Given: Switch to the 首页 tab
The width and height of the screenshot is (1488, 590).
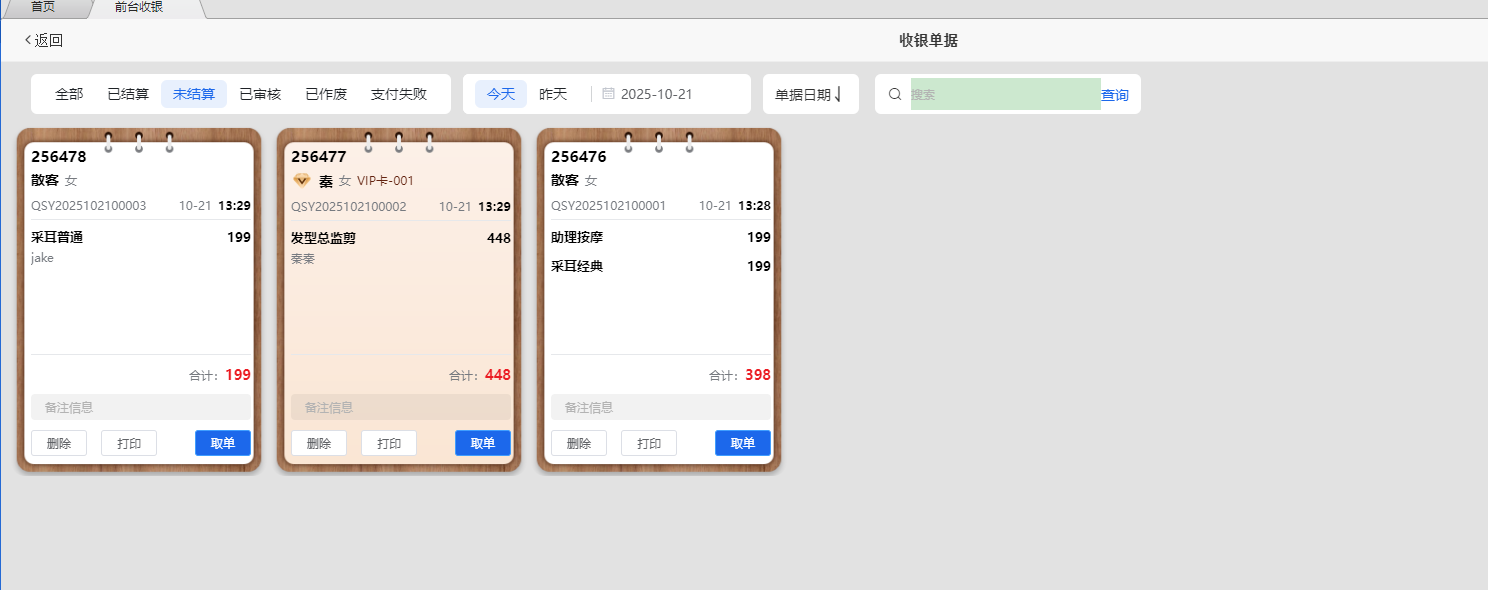Looking at the screenshot, I should click(43, 7).
